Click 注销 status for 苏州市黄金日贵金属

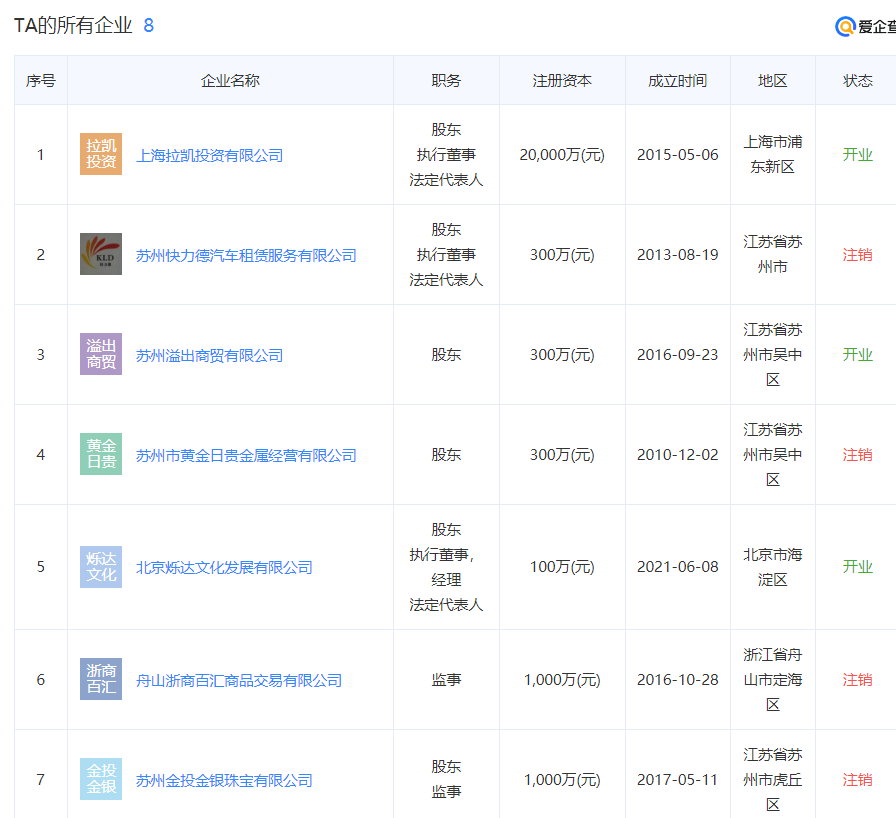pos(858,455)
